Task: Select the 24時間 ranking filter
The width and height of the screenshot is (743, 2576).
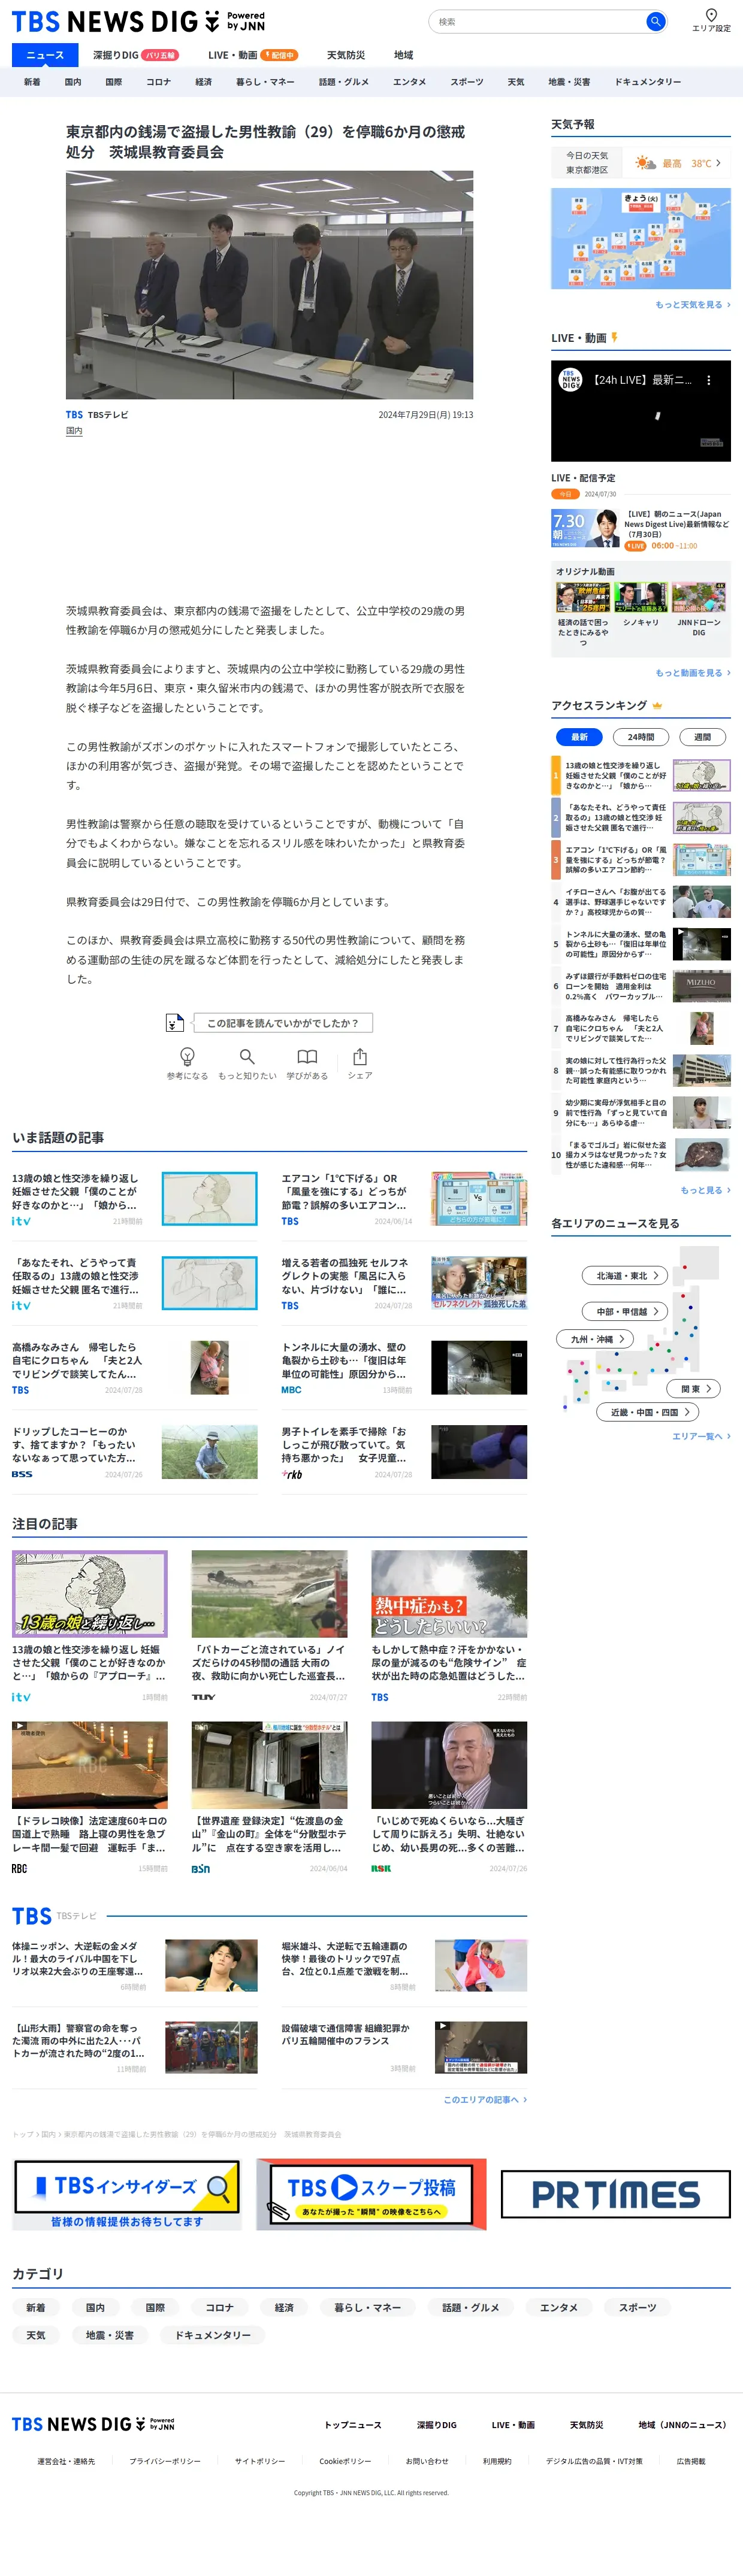Action: pyautogui.click(x=641, y=737)
